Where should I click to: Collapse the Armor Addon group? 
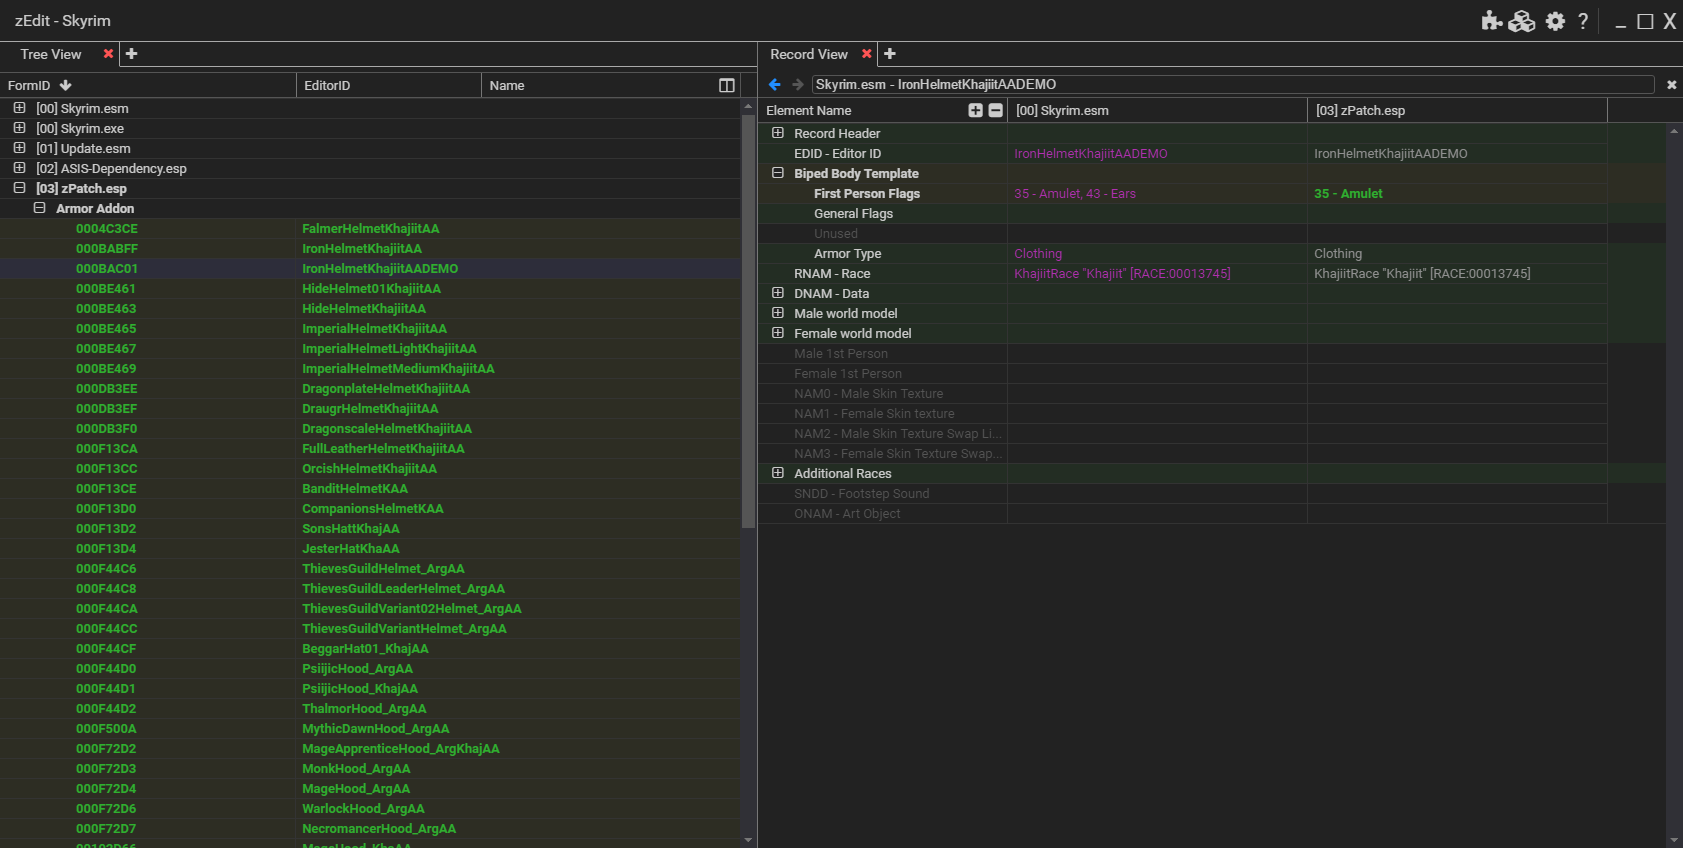point(40,208)
